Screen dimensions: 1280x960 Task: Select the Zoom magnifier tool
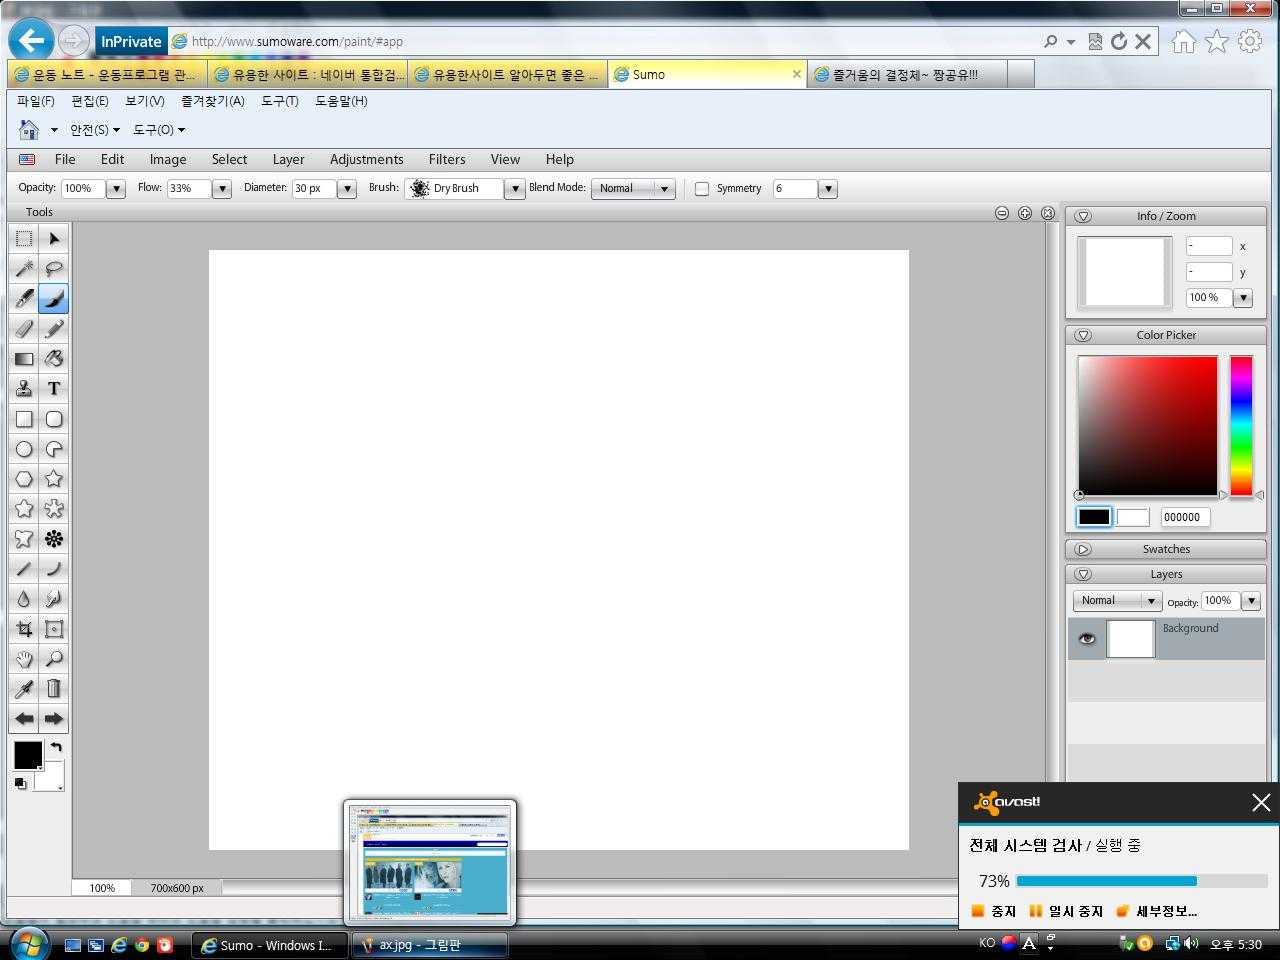54,659
